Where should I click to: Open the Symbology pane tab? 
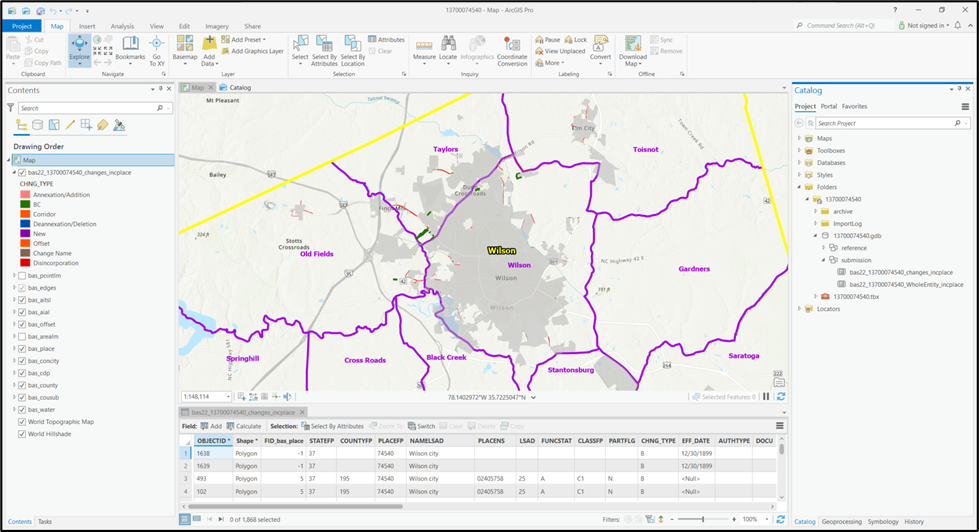pyautogui.click(x=882, y=522)
